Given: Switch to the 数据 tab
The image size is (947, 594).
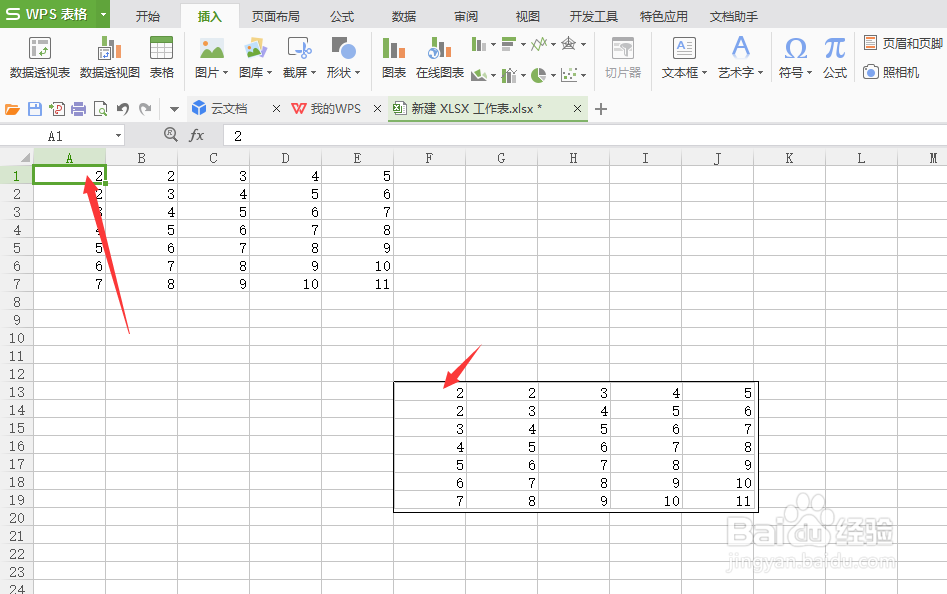Looking at the screenshot, I should coord(403,16).
